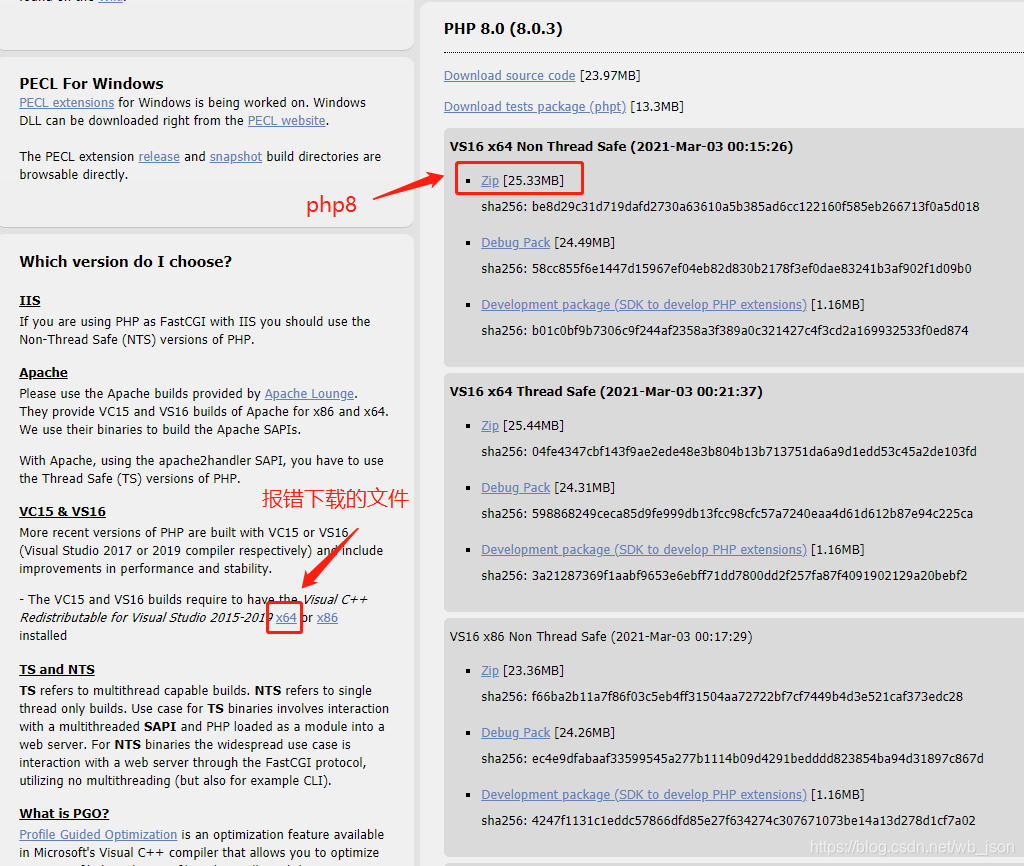Click Download tests package (phpt) link
The height and width of the screenshot is (866, 1024).
535,106
